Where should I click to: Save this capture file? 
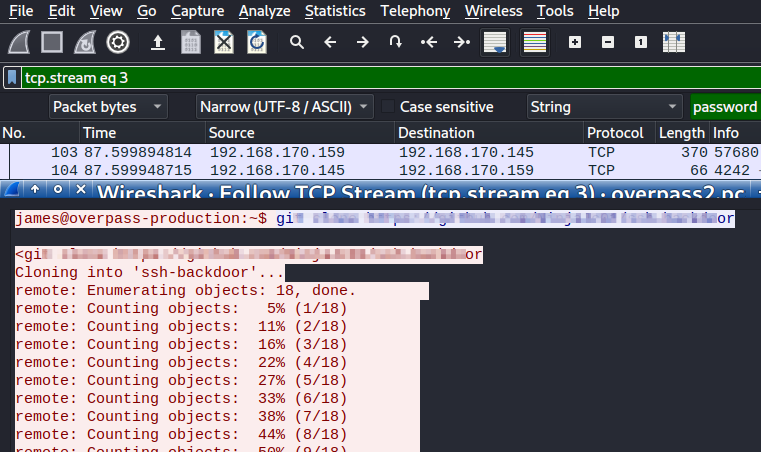[x=191, y=42]
